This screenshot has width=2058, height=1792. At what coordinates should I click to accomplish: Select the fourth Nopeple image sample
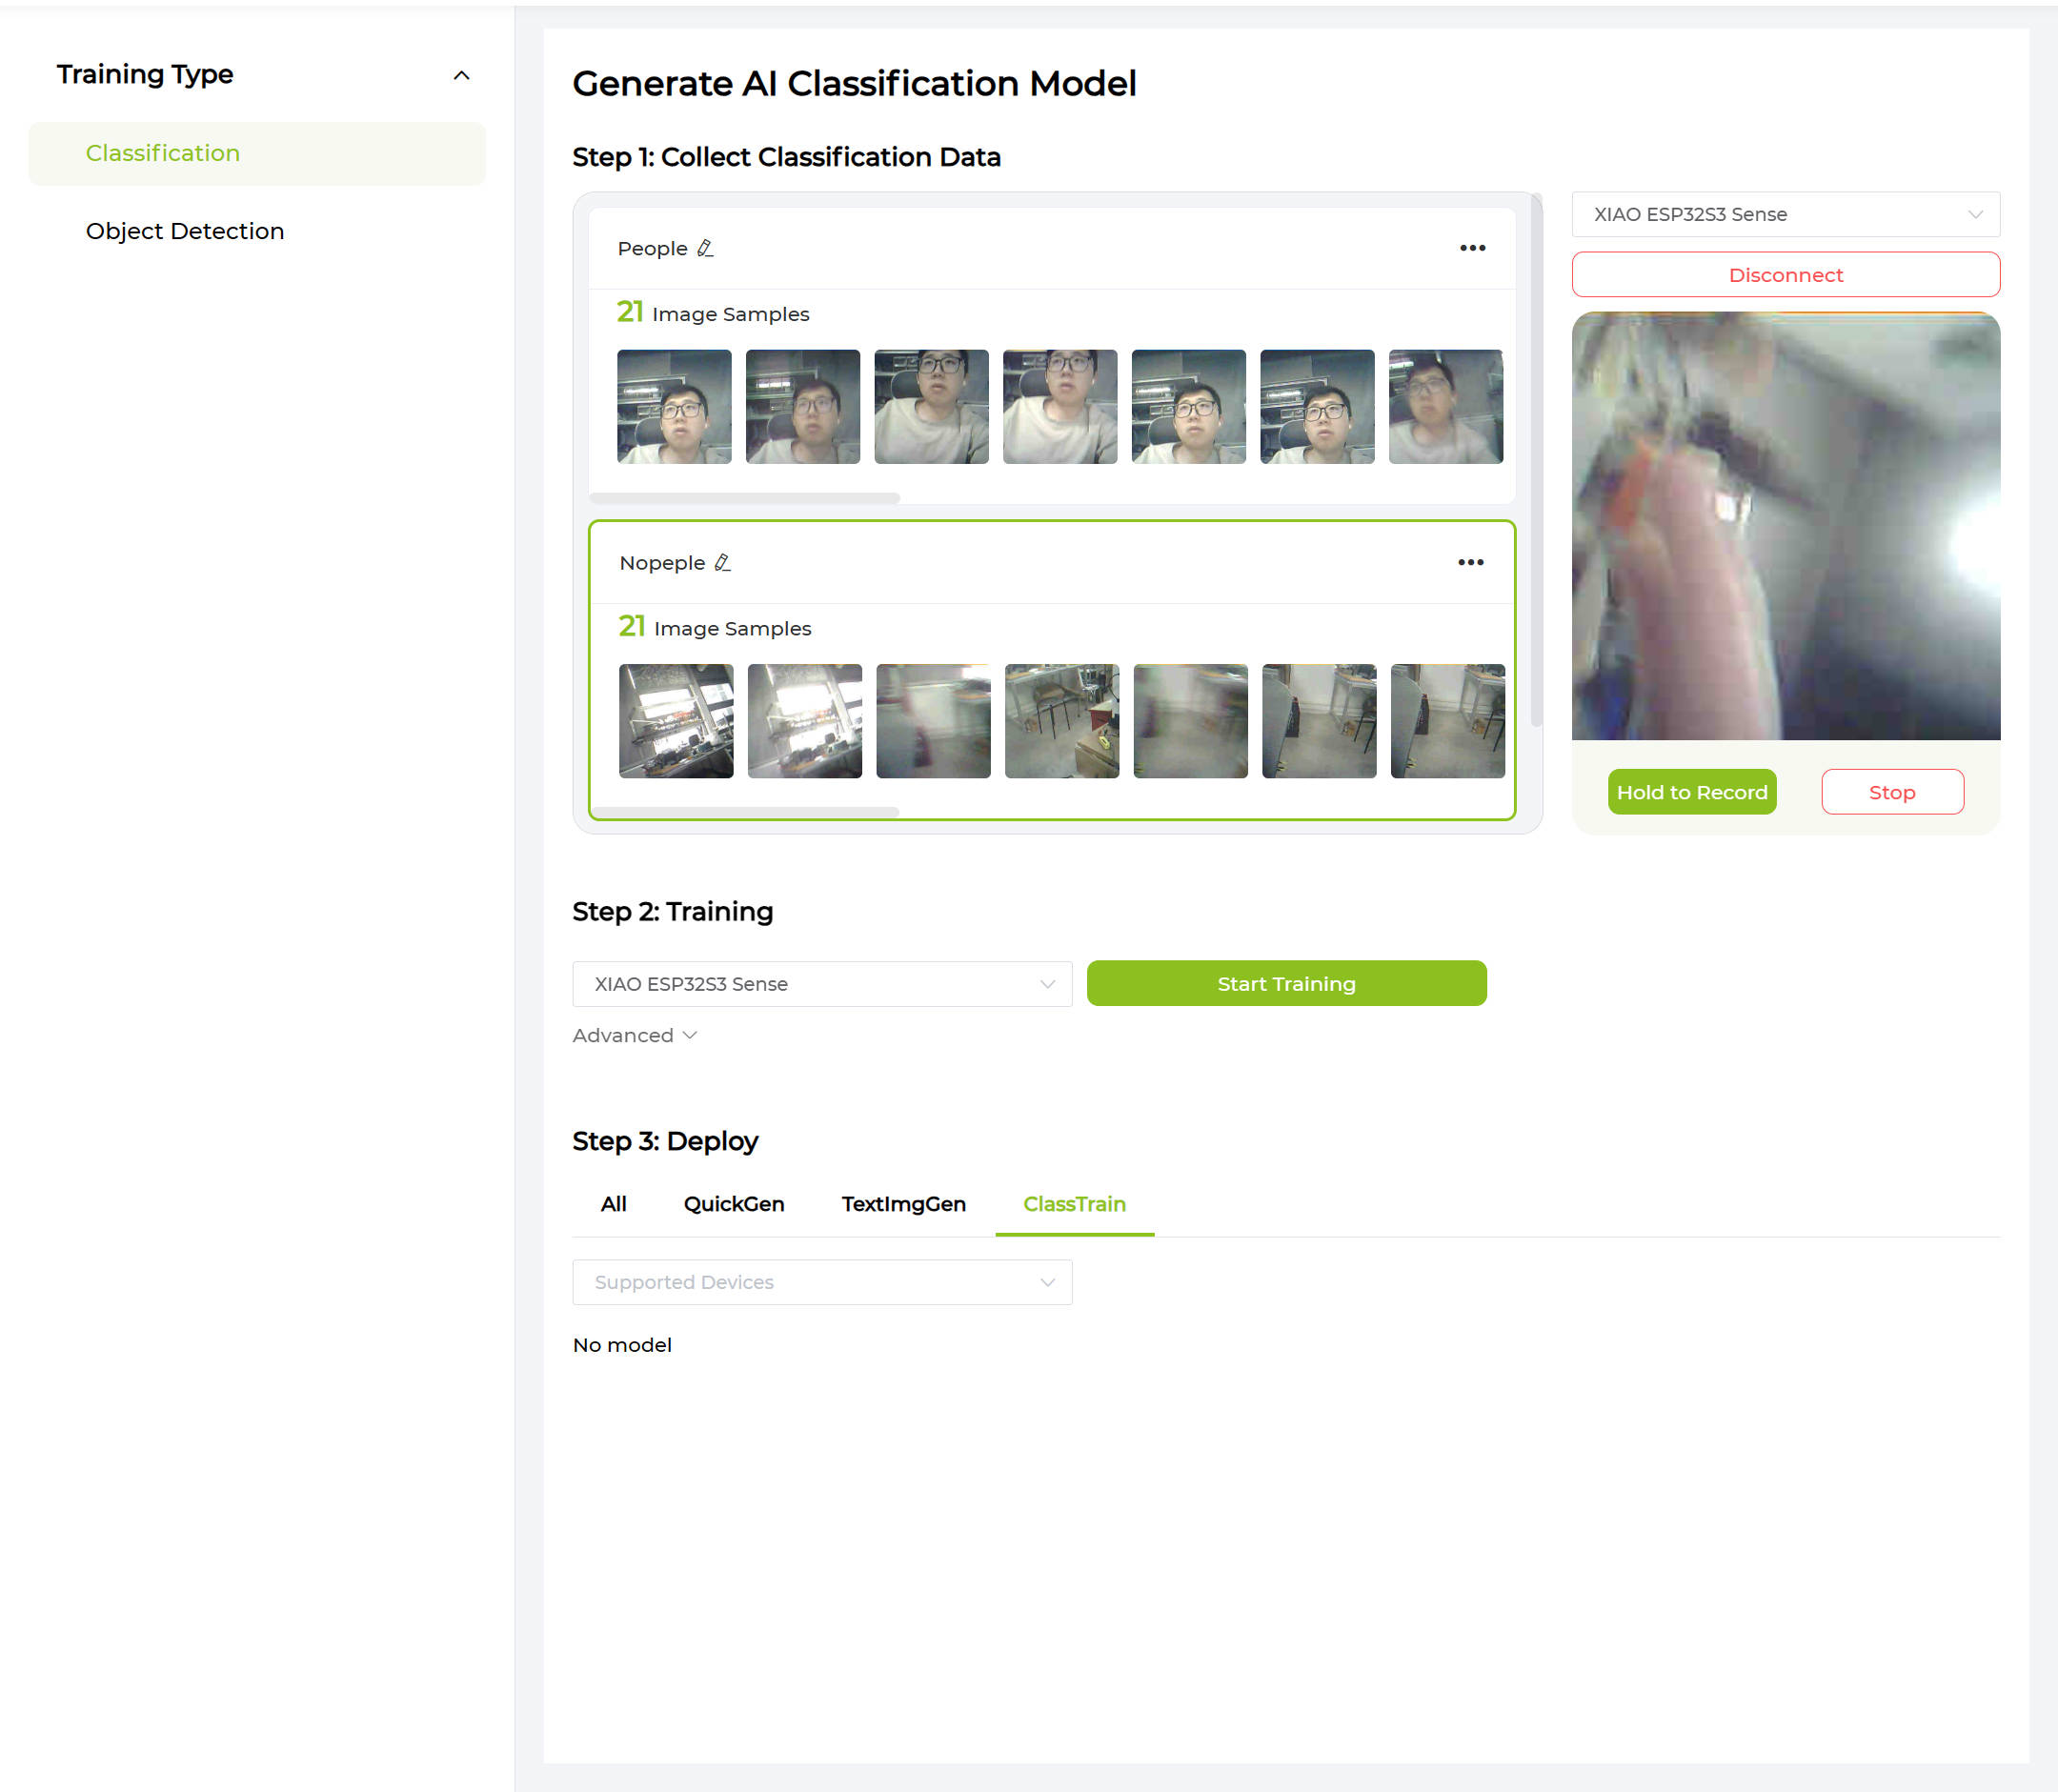click(x=1062, y=721)
